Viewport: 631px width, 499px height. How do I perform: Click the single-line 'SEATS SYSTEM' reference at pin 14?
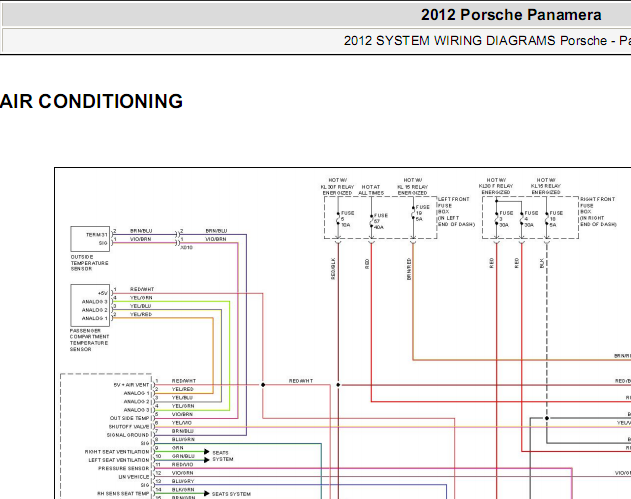231,494
